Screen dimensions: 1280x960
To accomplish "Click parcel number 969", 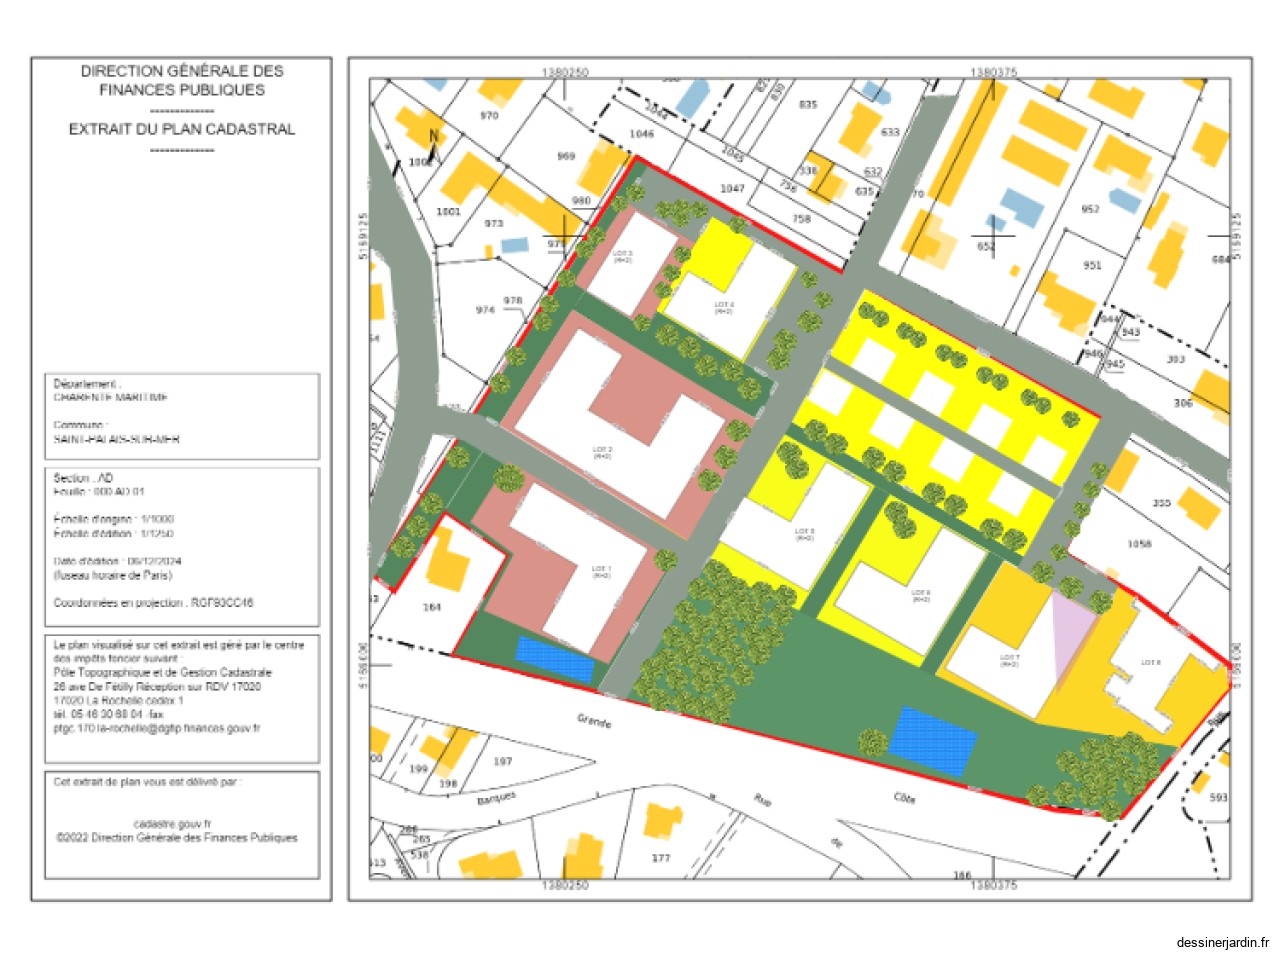I will coord(566,156).
